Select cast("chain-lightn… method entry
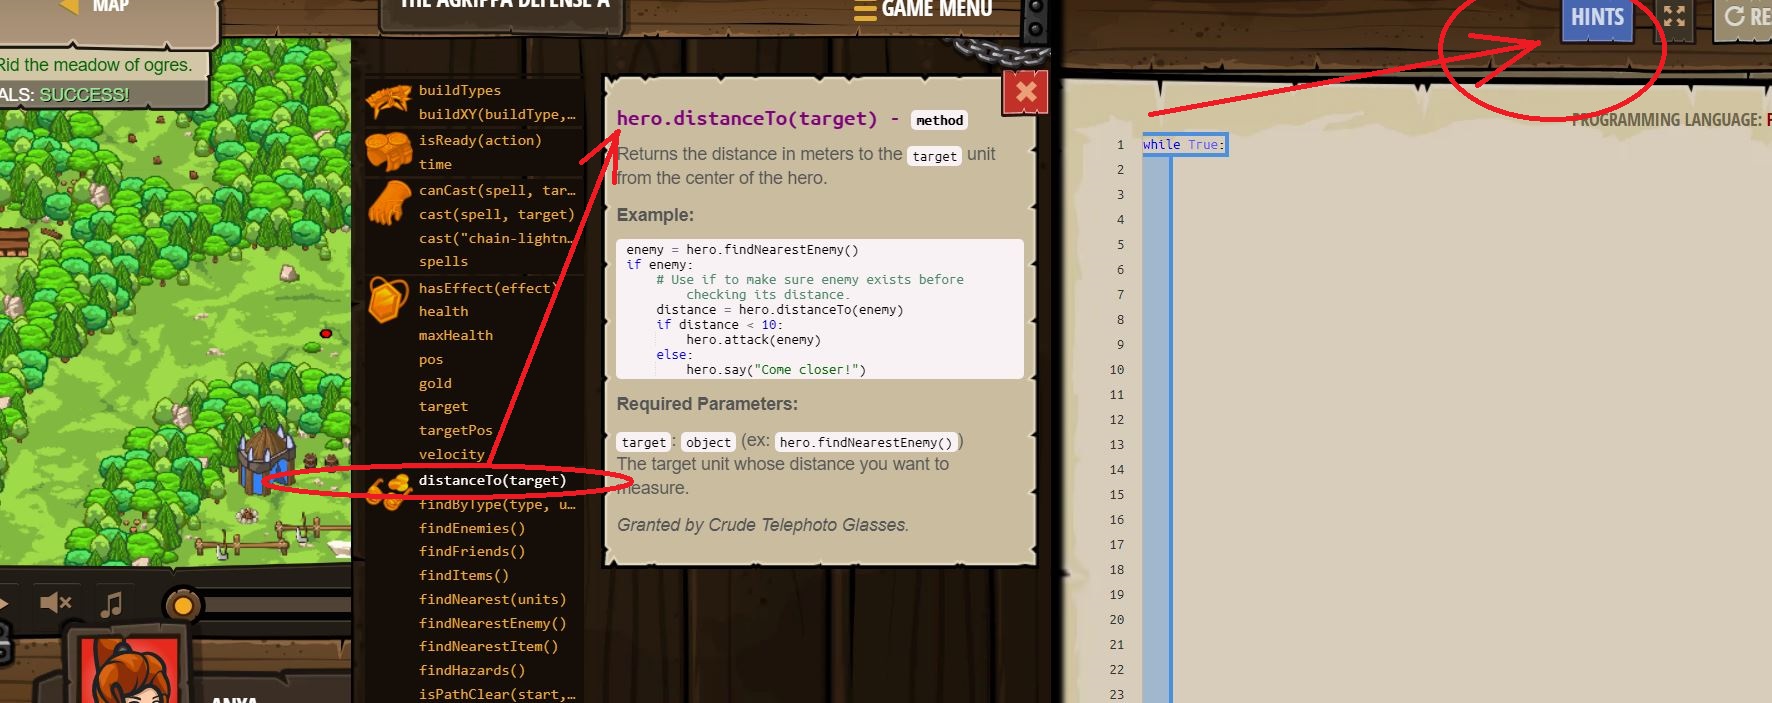The image size is (1772, 703). coord(497,238)
